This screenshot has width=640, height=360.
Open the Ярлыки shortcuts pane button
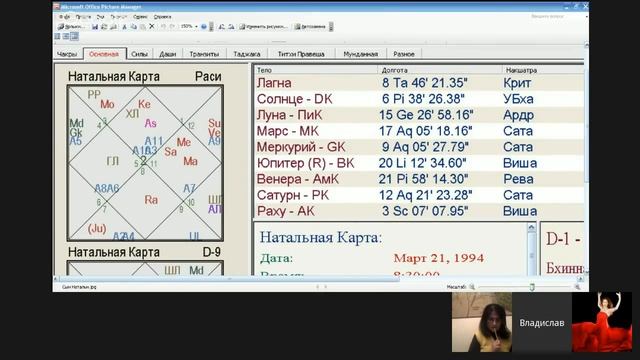[x=71, y=27]
